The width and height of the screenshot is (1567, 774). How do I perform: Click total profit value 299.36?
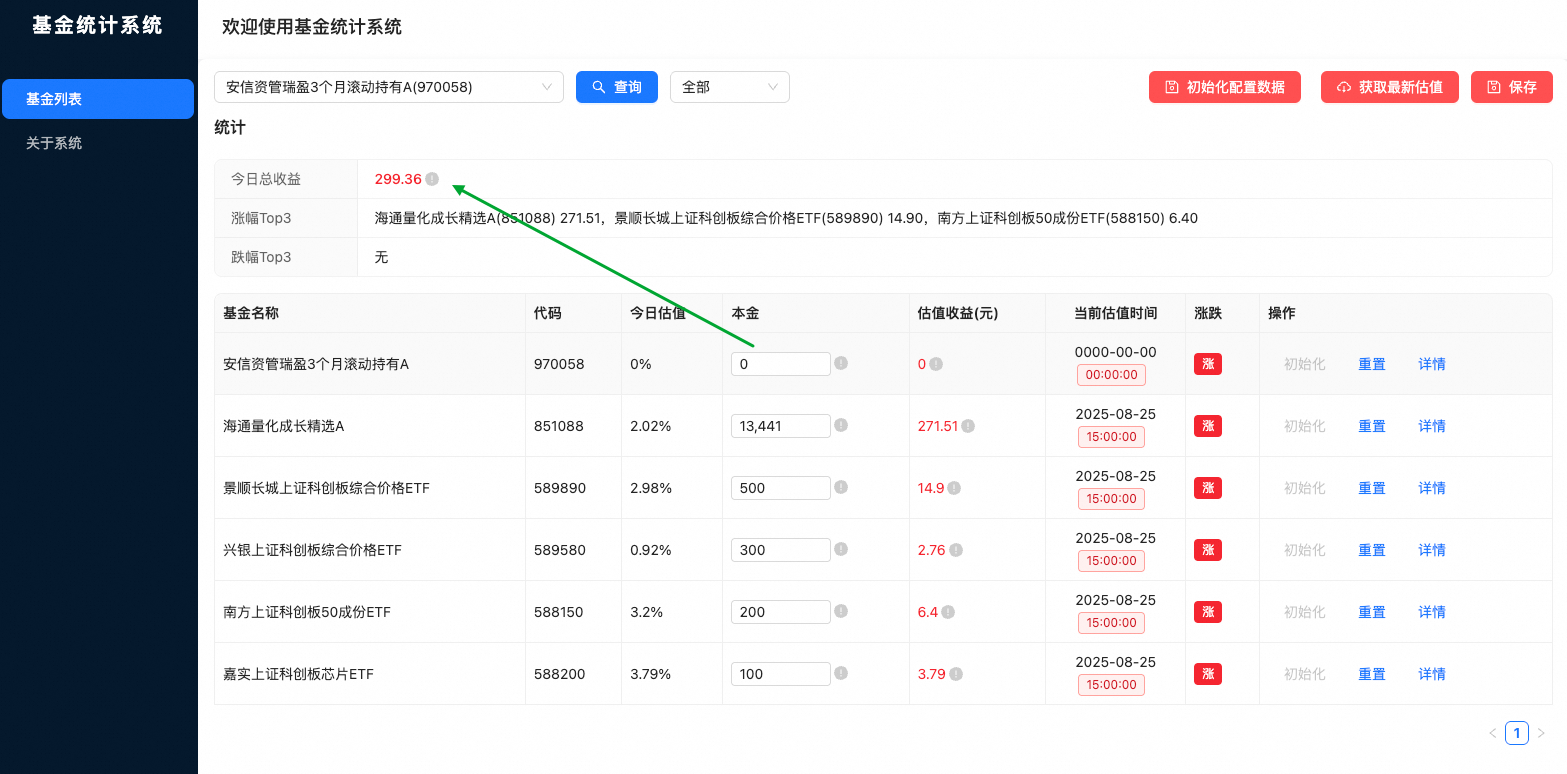(x=398, y=179)
